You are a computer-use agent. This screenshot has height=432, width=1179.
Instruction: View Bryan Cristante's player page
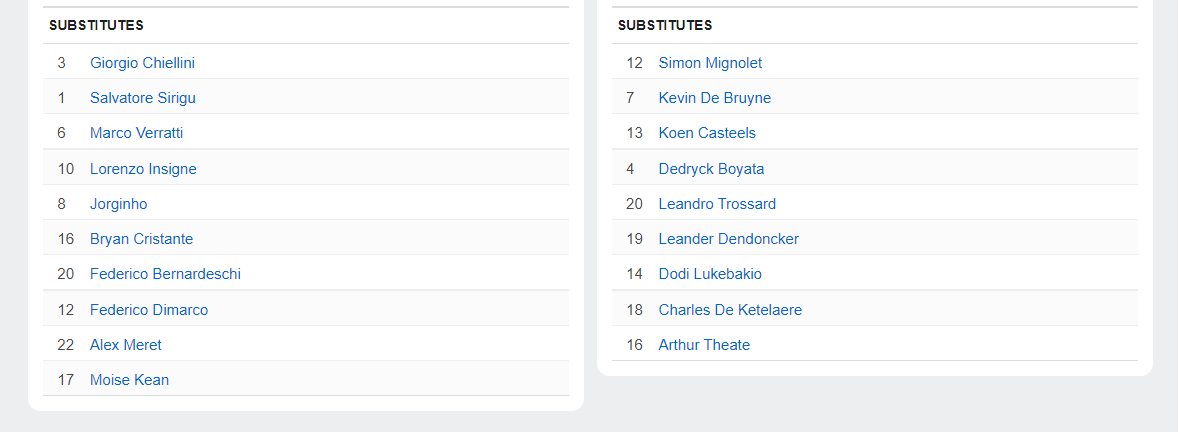coord(141,239)
